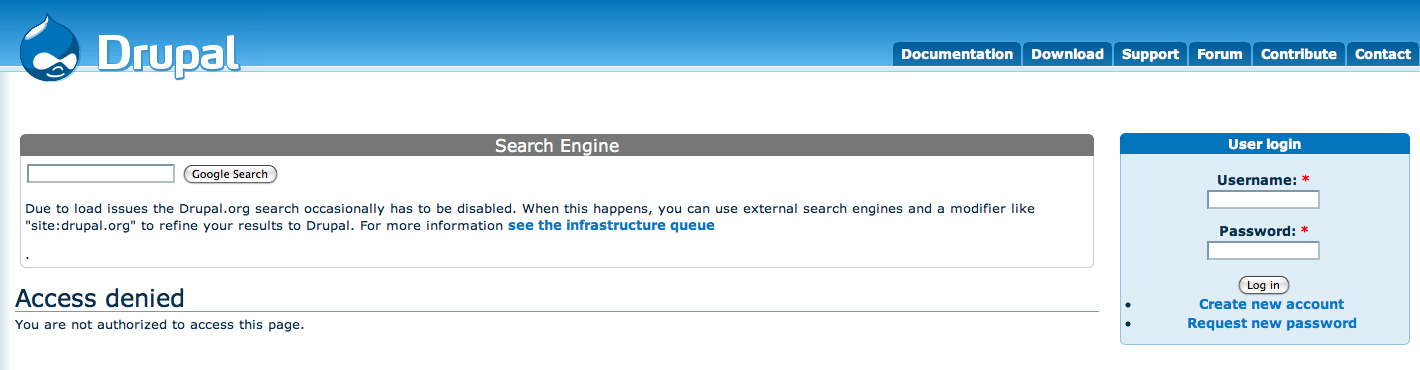Open the Create new account link
Viewport: 1420px width, 370px height.
pos(1271,304)
